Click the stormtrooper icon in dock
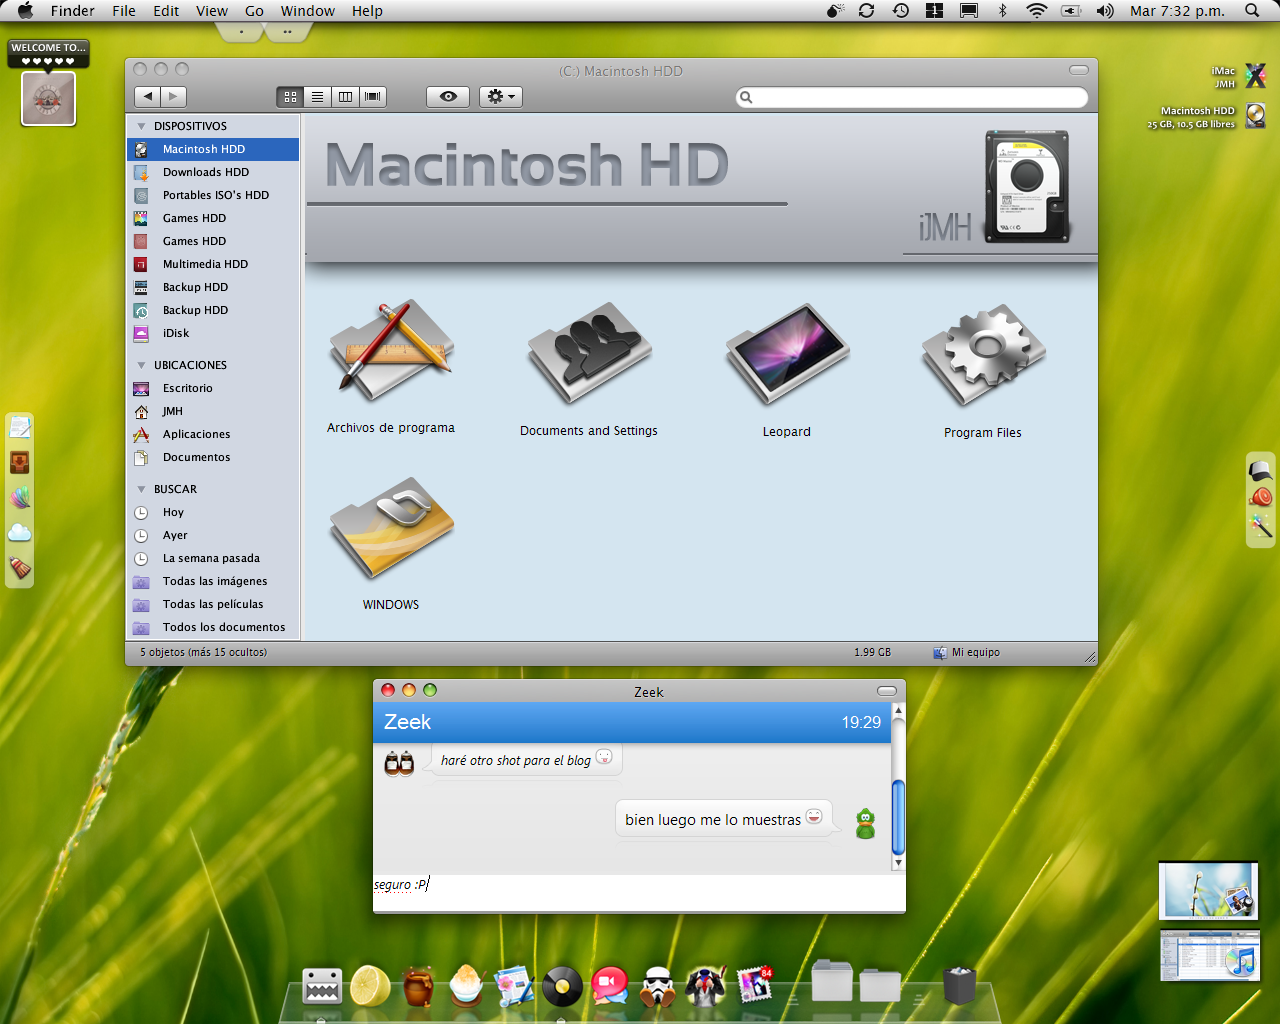This screenshot has width=1280, height=1024. (658, 986)
